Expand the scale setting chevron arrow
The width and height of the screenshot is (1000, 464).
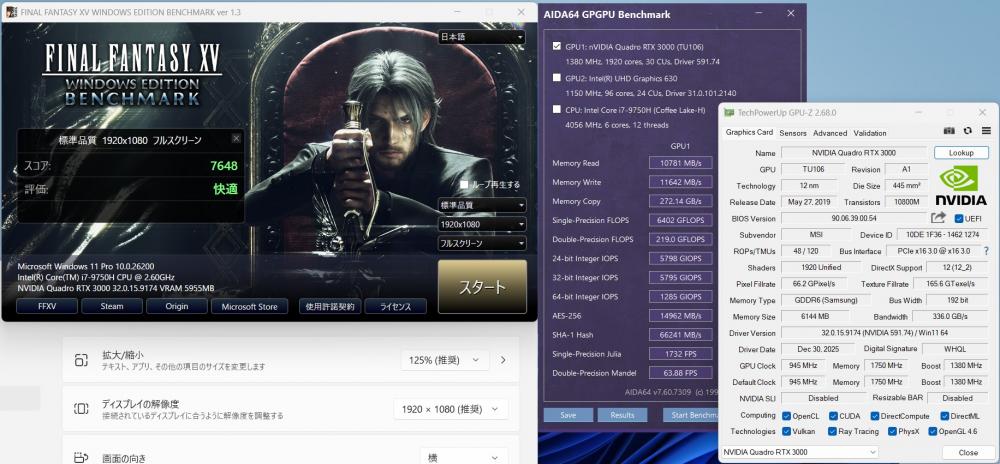[x=503, y=360]
